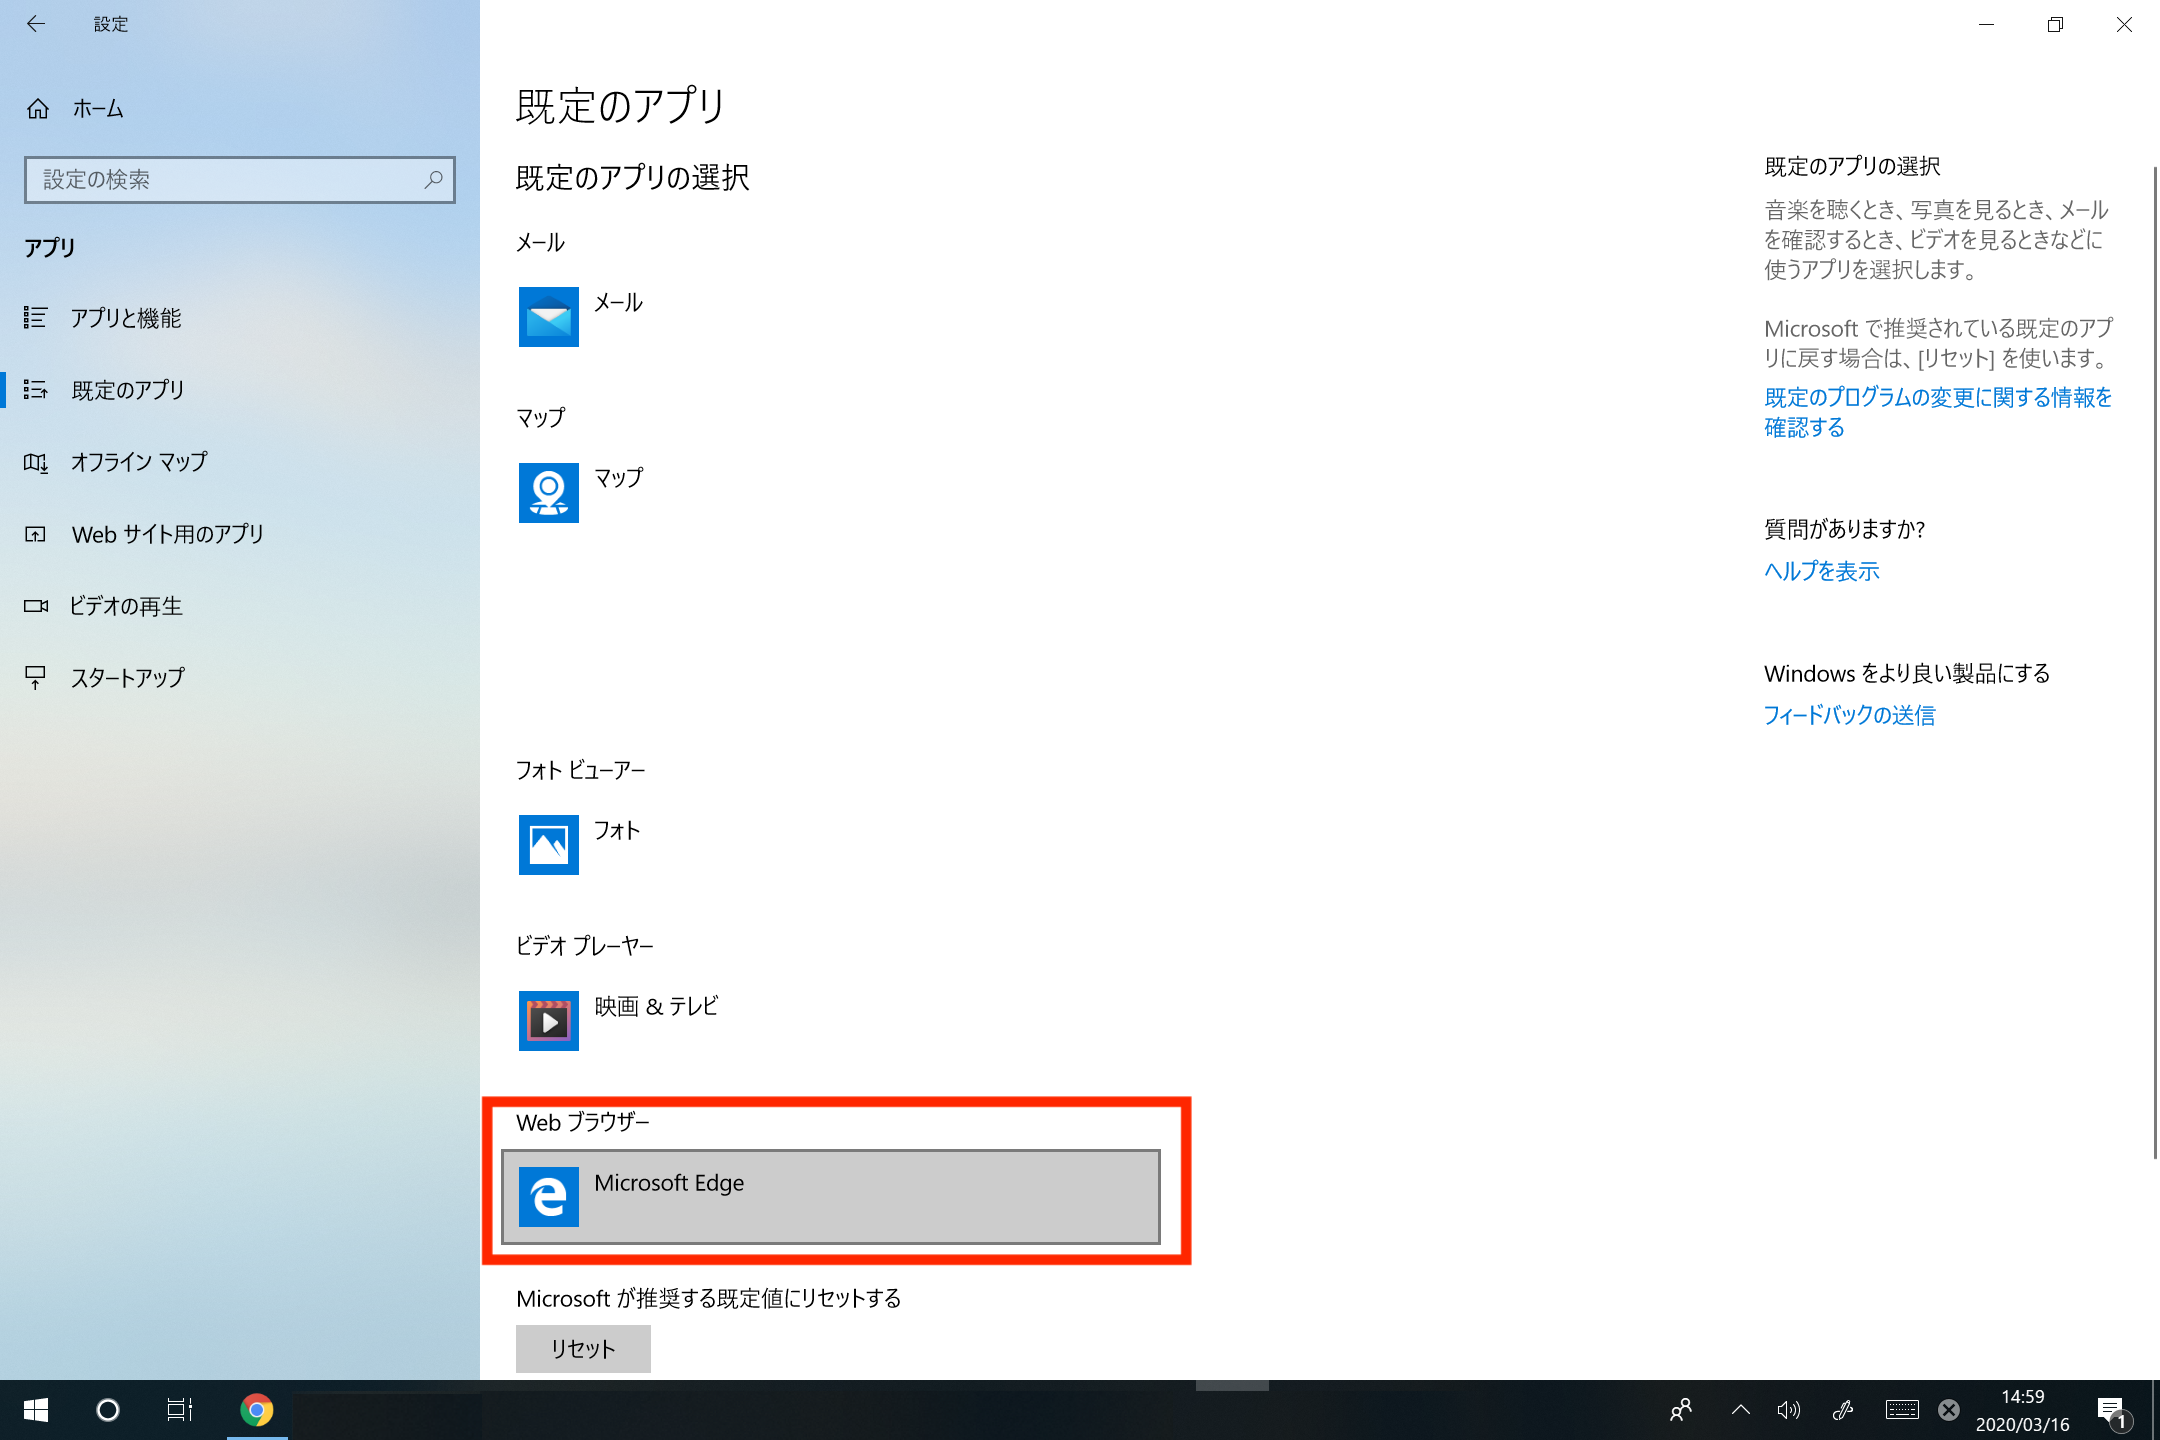
Task: Click the back arrow in Settings
Action: pyautogui.click(x=36, y=24)
